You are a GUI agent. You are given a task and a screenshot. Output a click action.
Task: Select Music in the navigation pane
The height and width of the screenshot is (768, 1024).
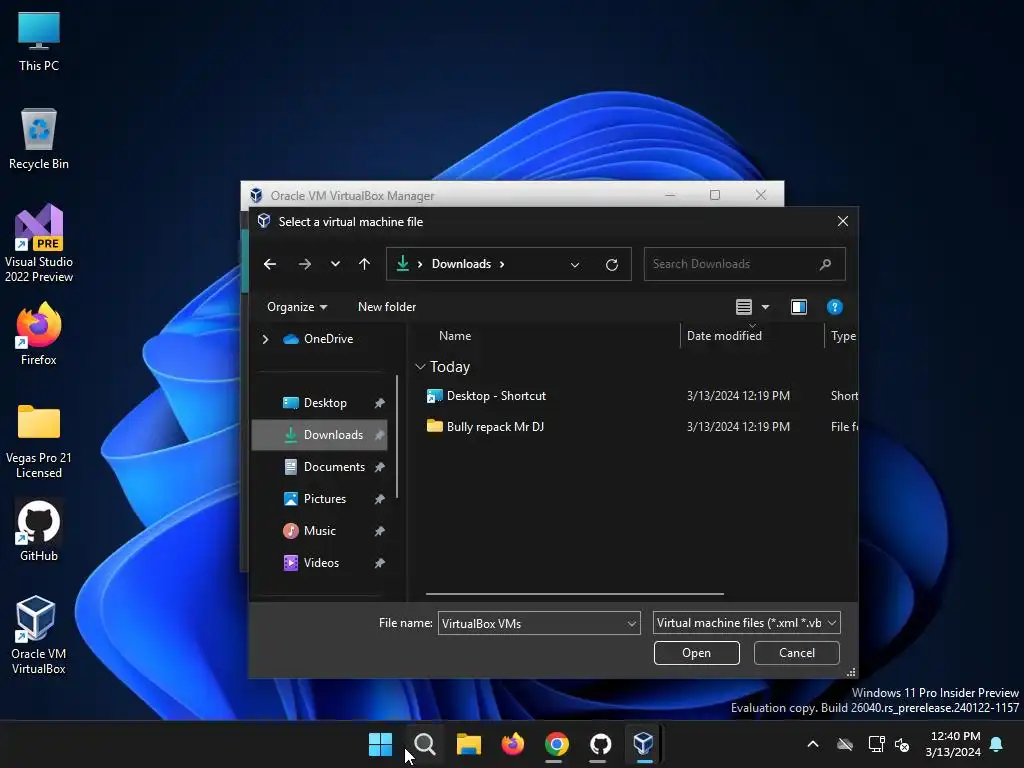pos(319,531)
